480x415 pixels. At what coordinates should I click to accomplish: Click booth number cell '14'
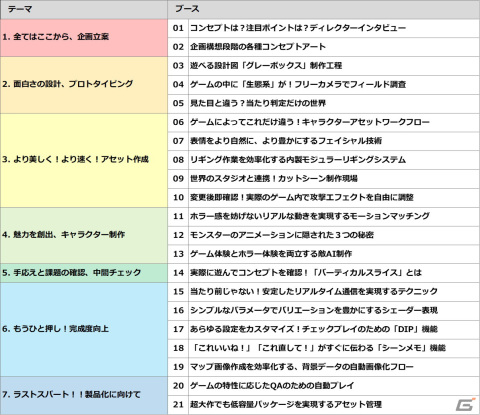point(178,273)
